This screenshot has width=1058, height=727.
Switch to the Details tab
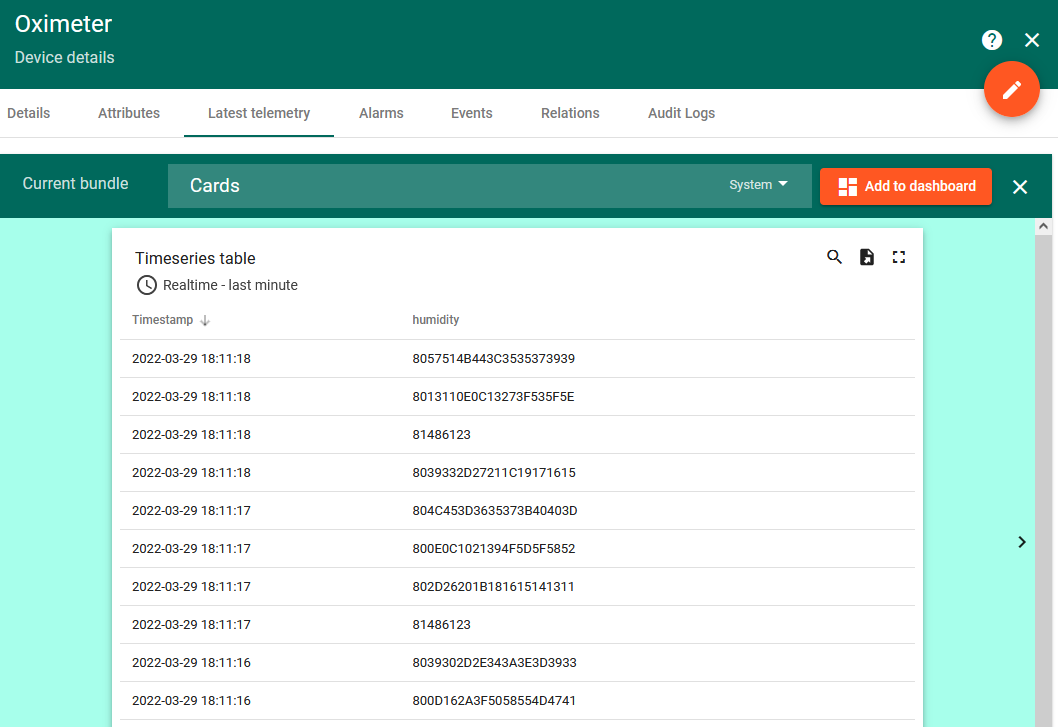(27, 113)
